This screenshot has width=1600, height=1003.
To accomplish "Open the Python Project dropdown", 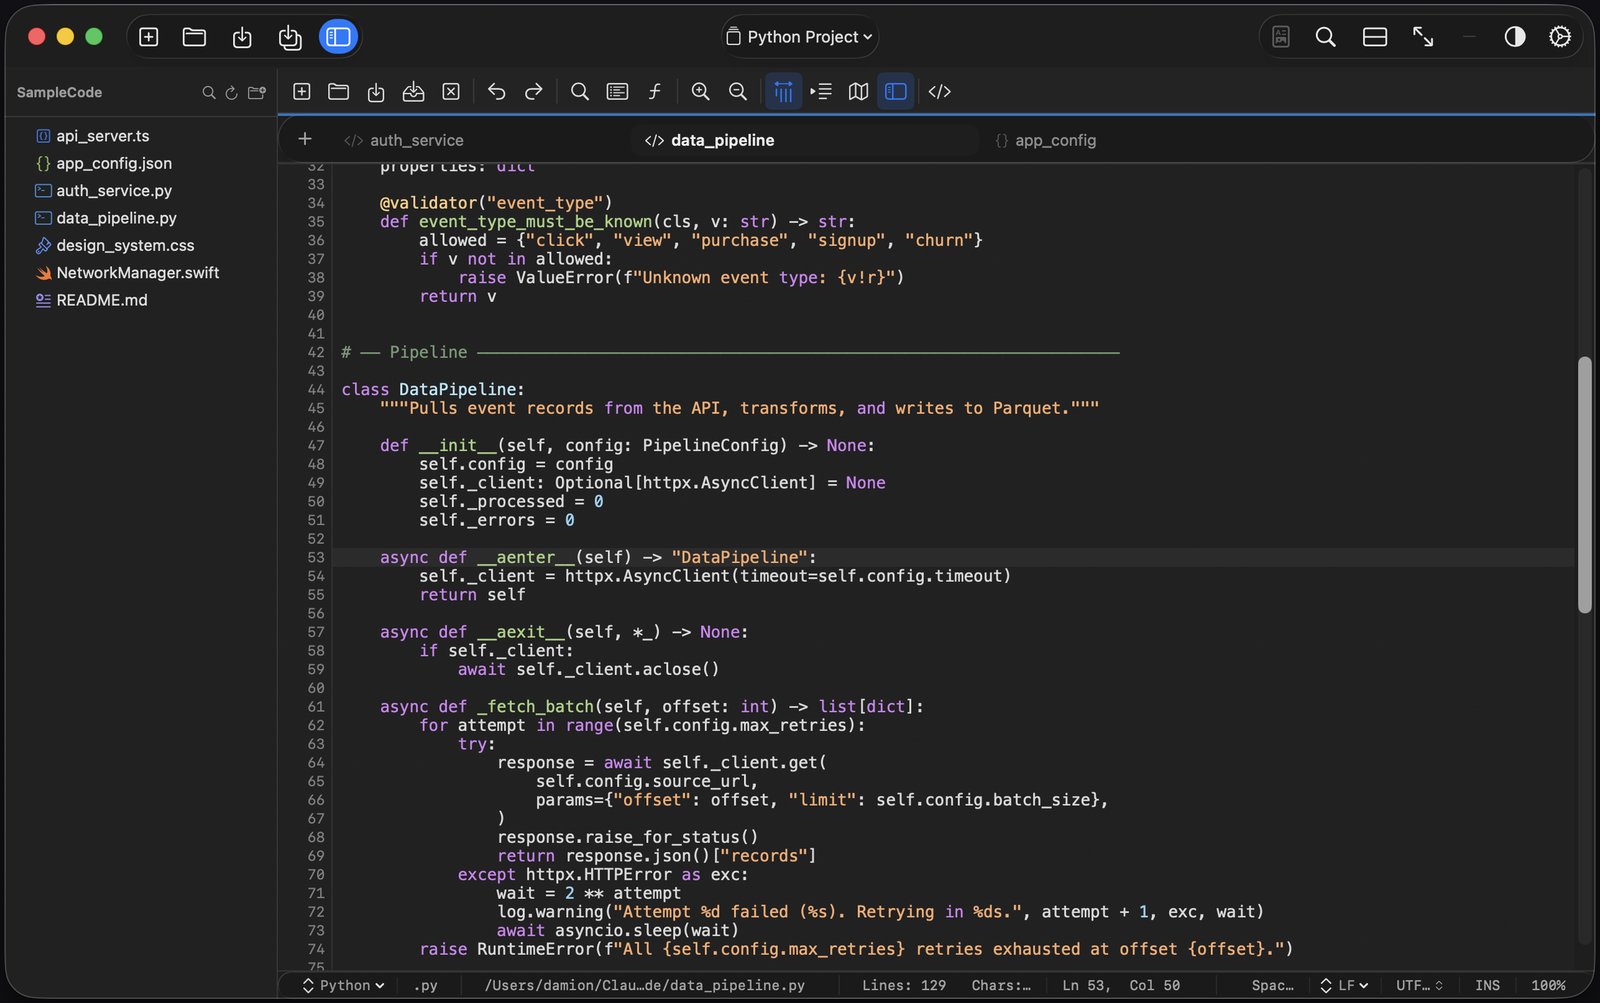I will (x=800, y=37).
